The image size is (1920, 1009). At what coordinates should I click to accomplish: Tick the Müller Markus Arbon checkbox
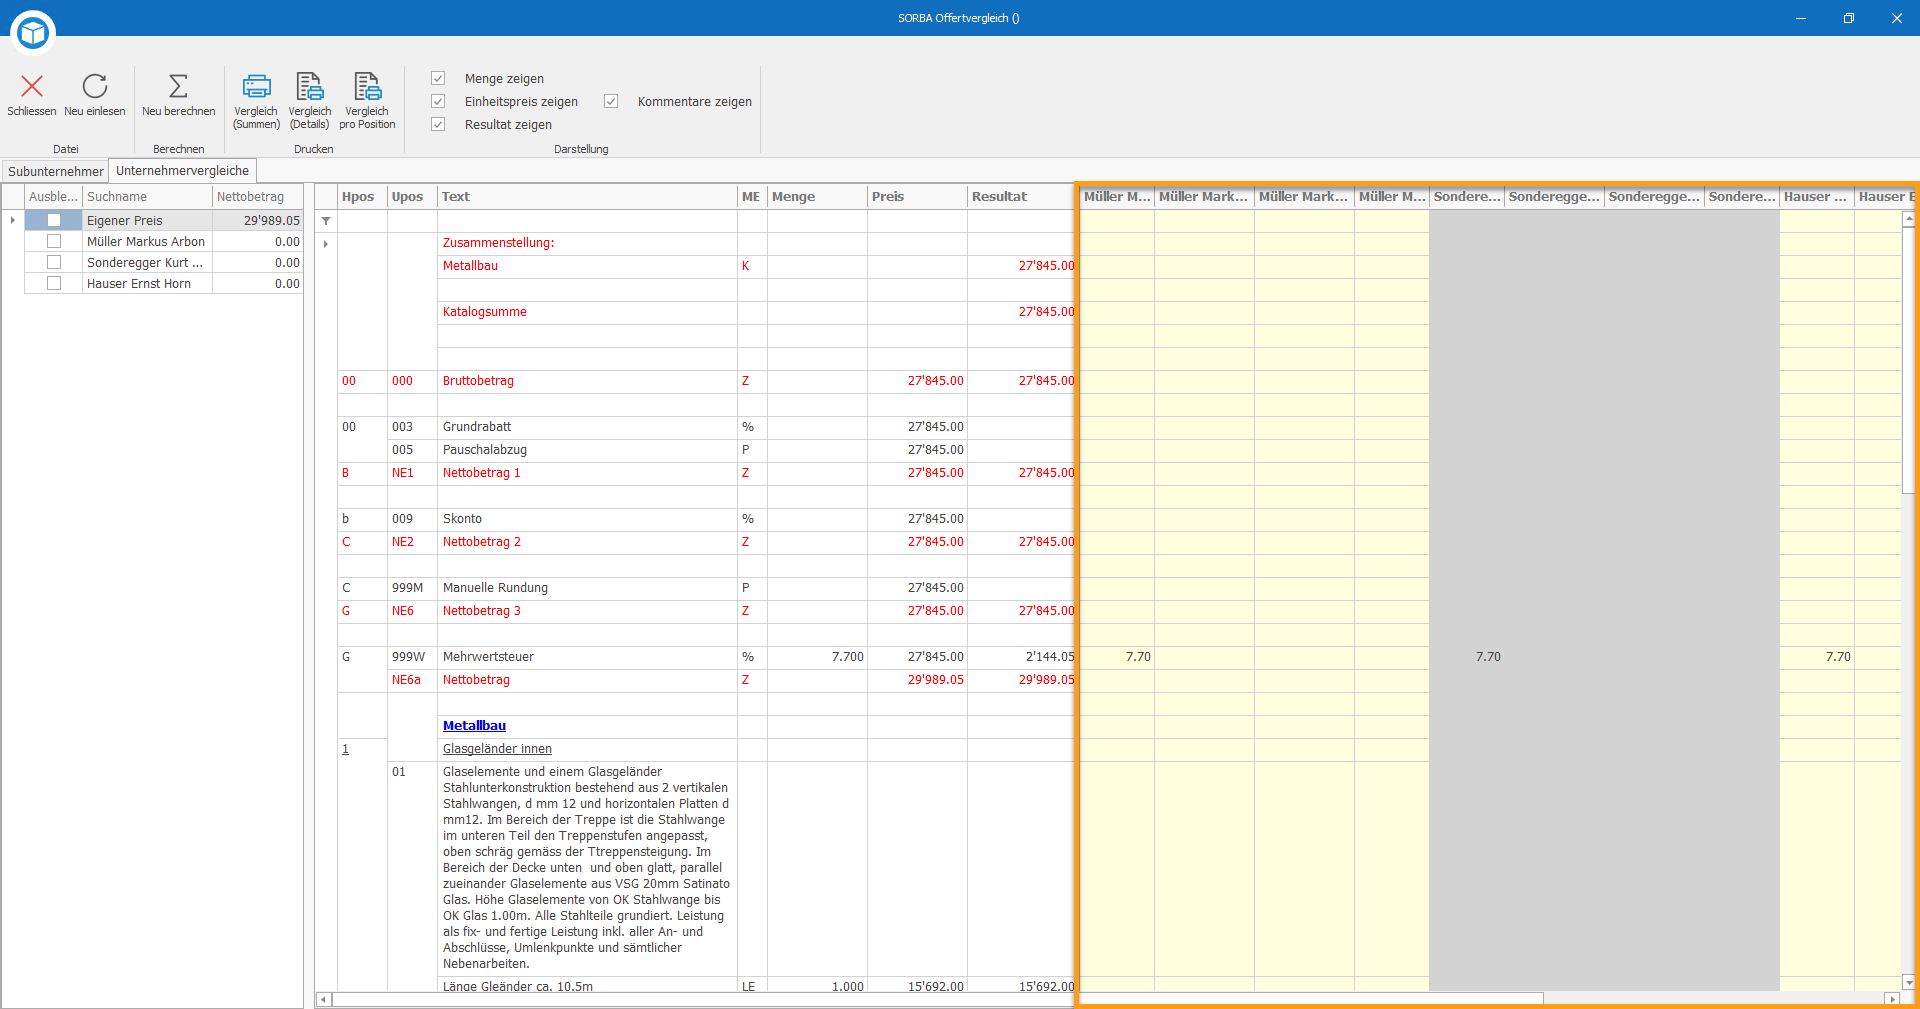(54, 241)
